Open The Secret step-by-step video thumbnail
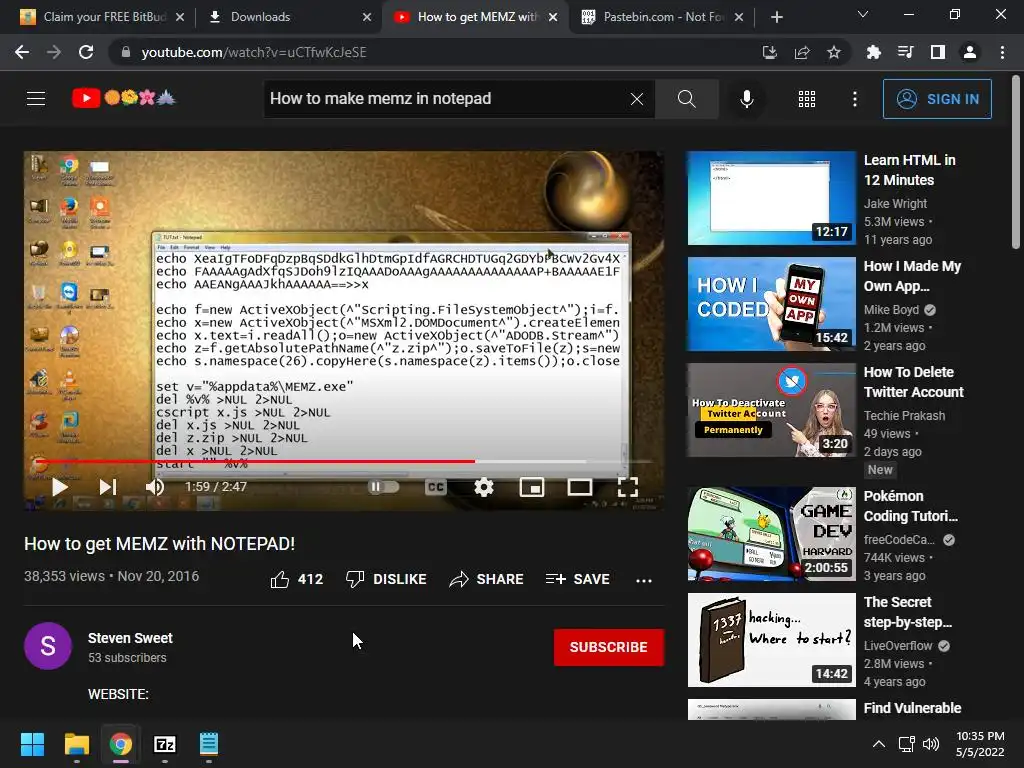This screenshot has height=768, width=1024. (x=771, y=640)
